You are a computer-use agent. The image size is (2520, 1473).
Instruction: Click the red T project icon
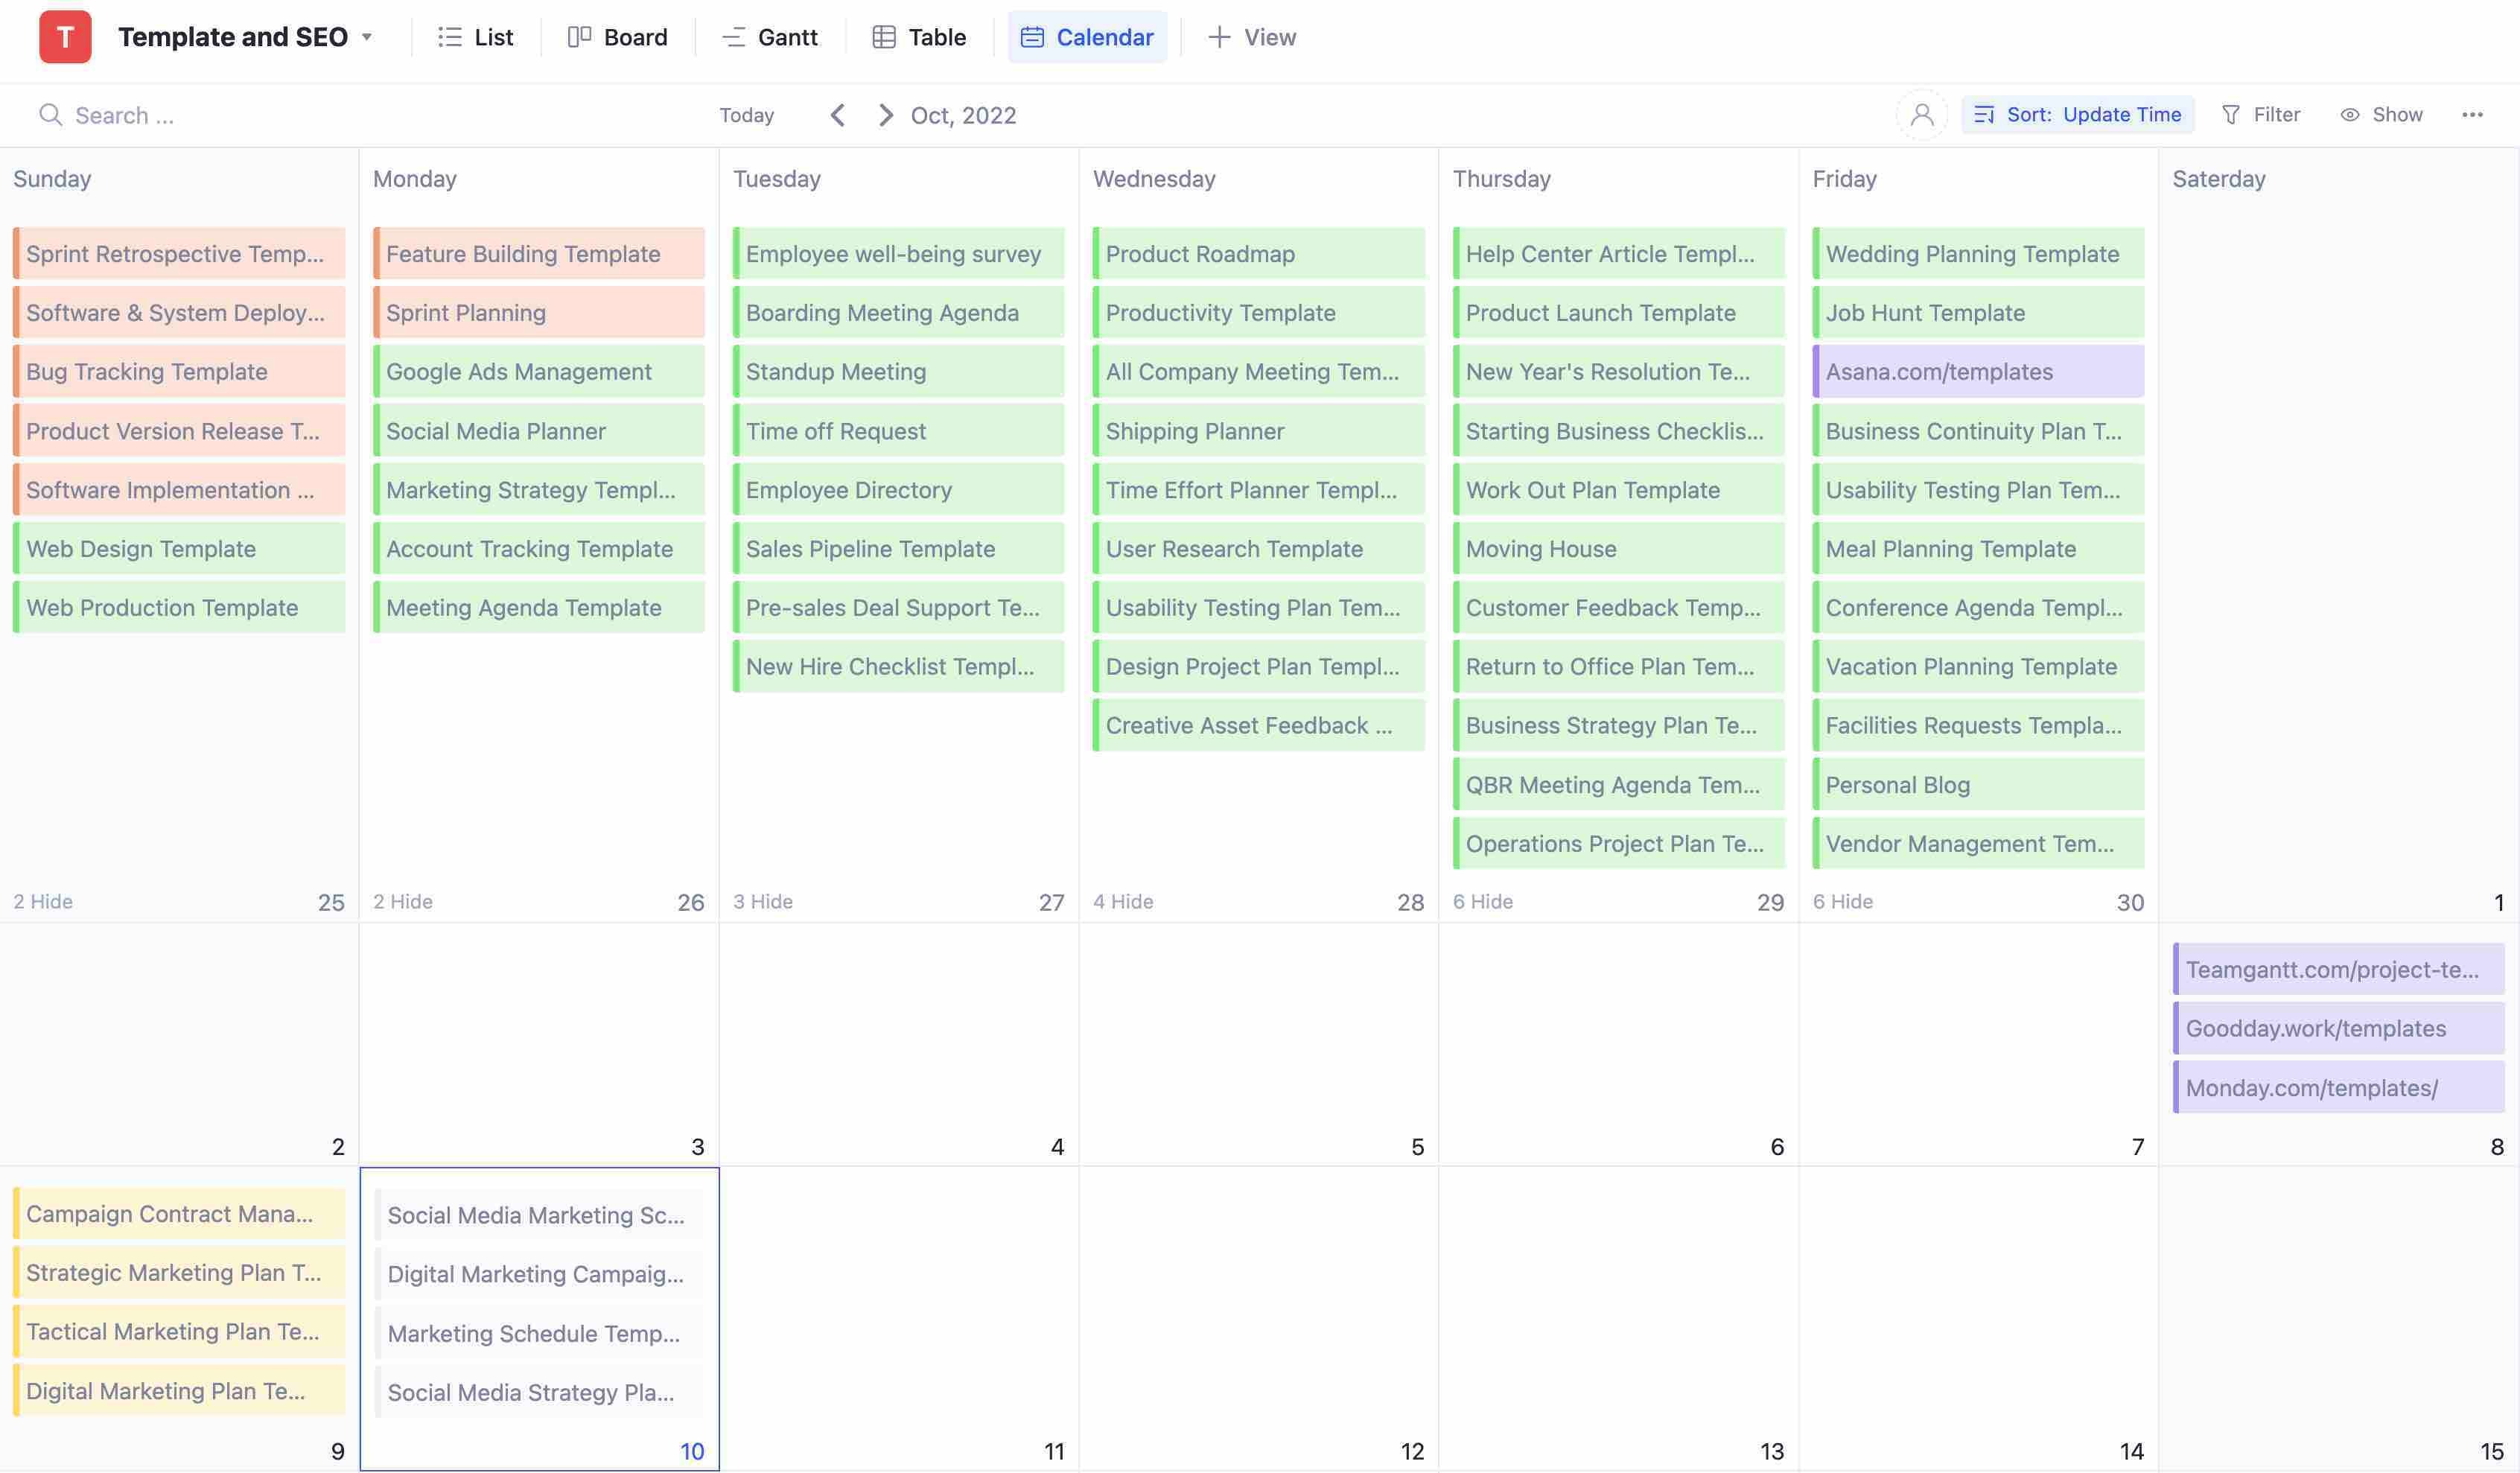tap(65, 37)
